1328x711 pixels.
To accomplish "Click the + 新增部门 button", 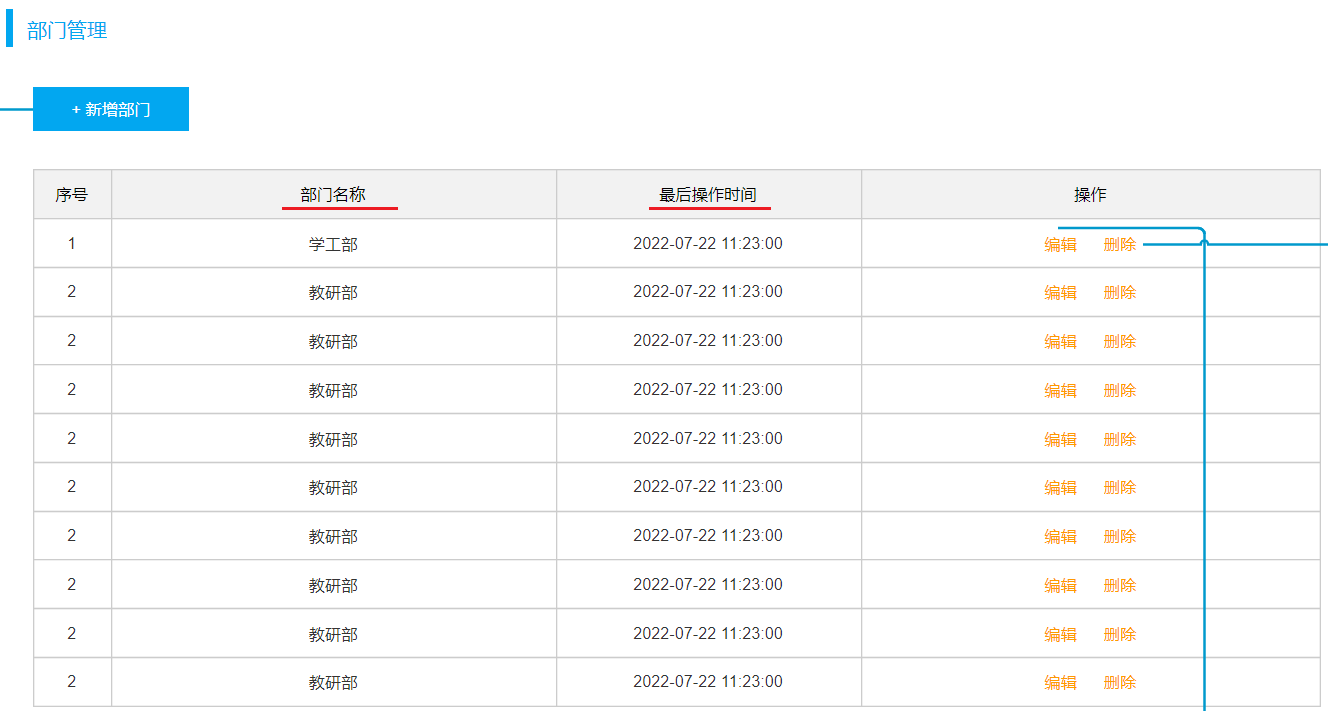I will 111,109.
